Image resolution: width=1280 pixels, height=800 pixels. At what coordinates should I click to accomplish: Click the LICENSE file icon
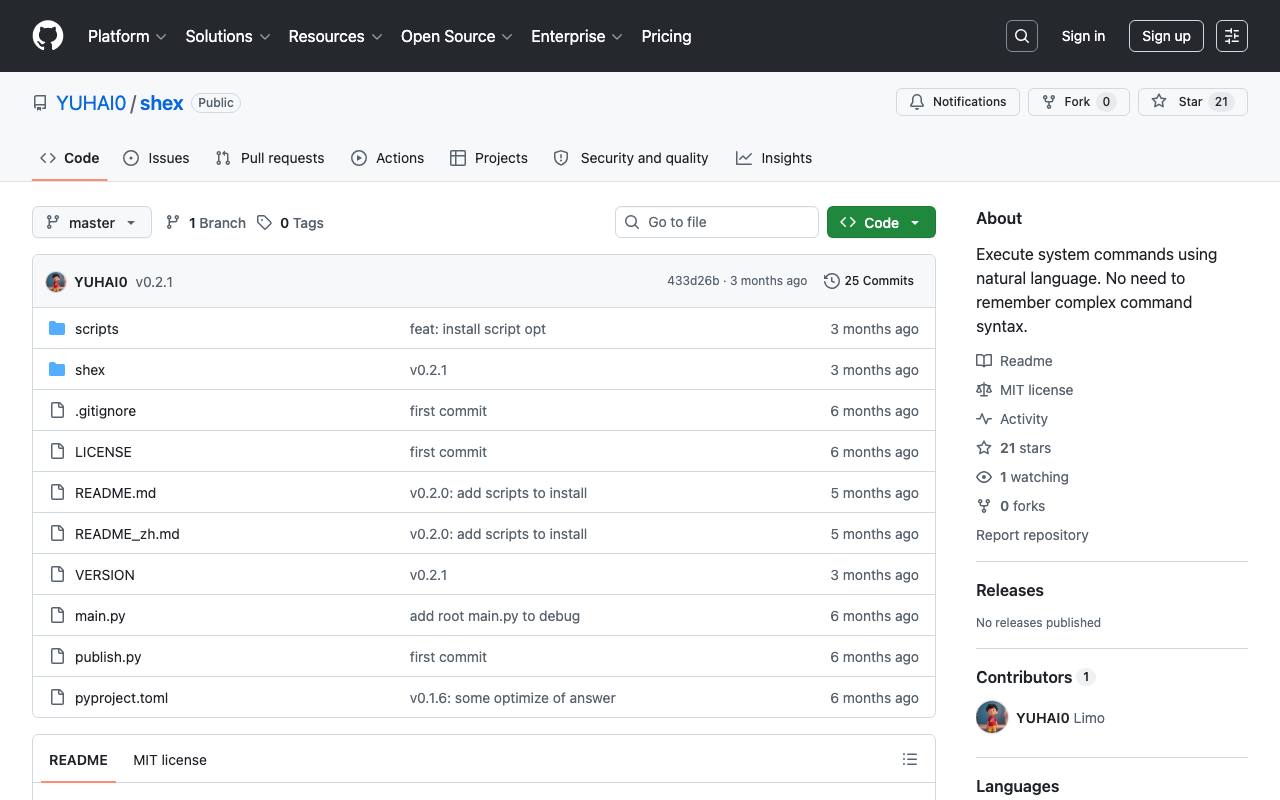(x=57, y=451)
